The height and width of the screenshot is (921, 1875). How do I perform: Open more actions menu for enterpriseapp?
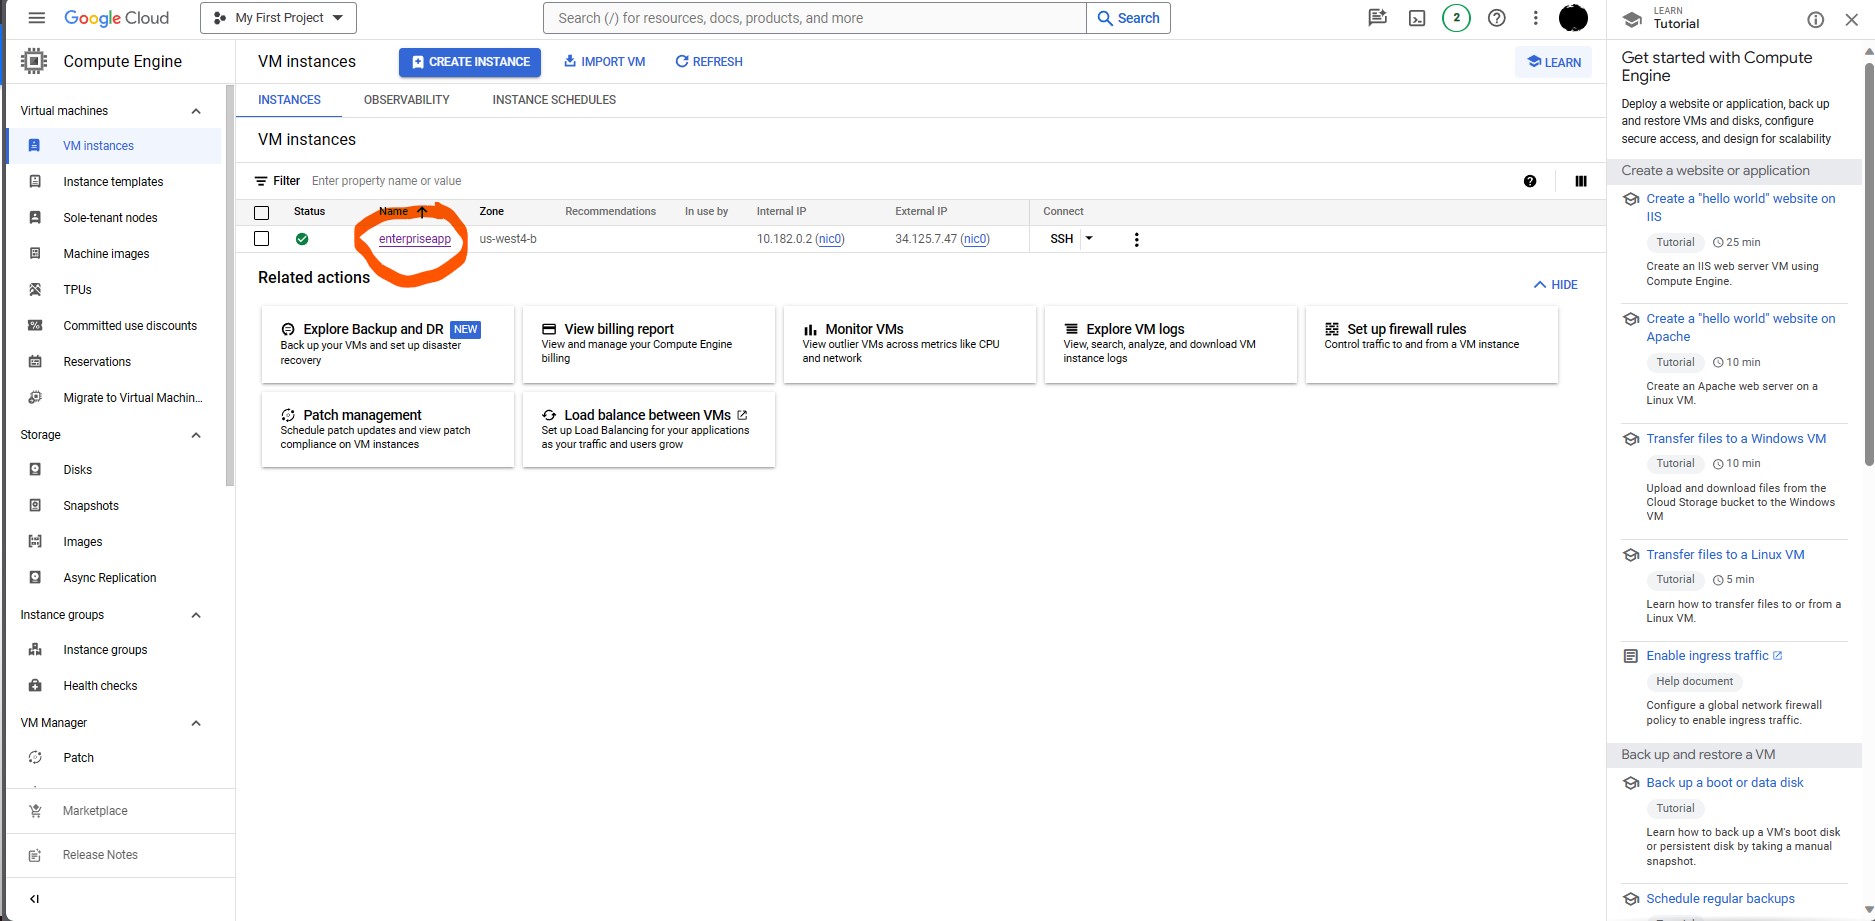point(1136,239)
